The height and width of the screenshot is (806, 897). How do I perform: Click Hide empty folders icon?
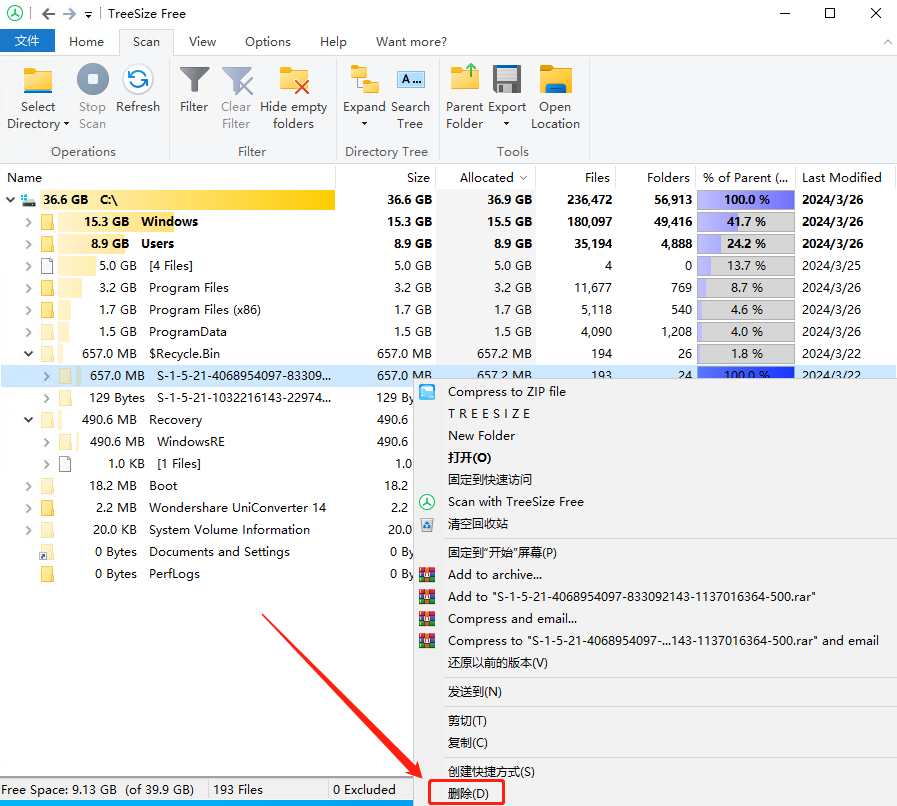click(x=293, y=80)
